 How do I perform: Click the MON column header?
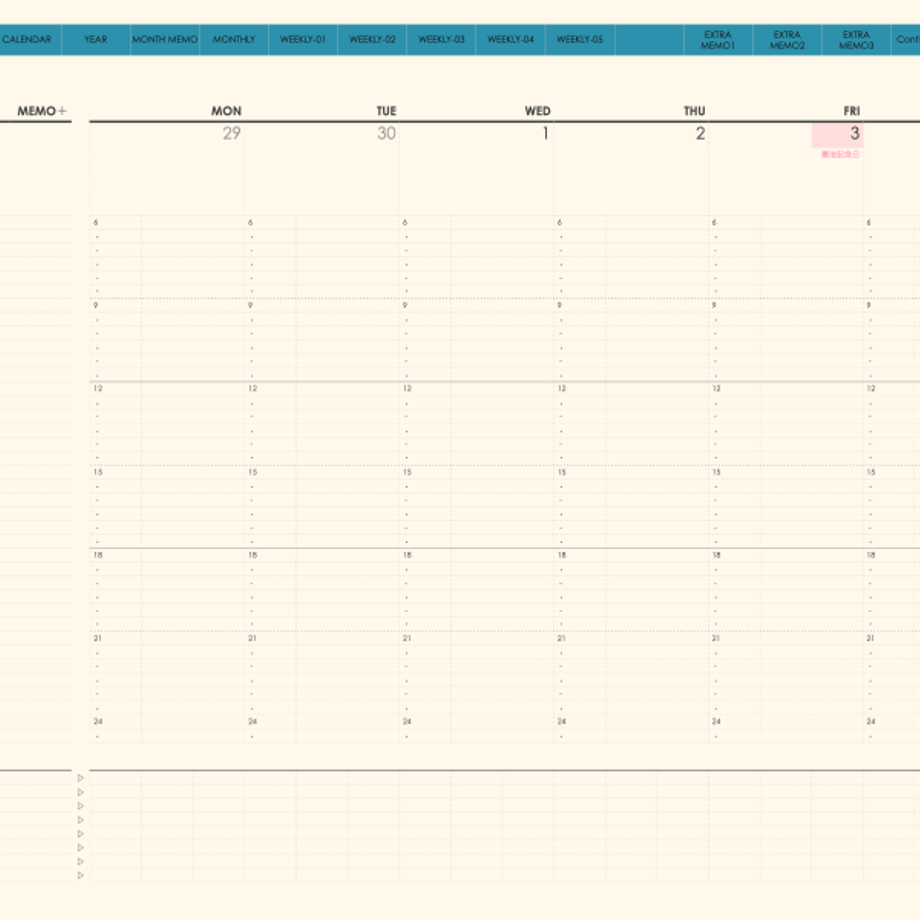[226, 111]
